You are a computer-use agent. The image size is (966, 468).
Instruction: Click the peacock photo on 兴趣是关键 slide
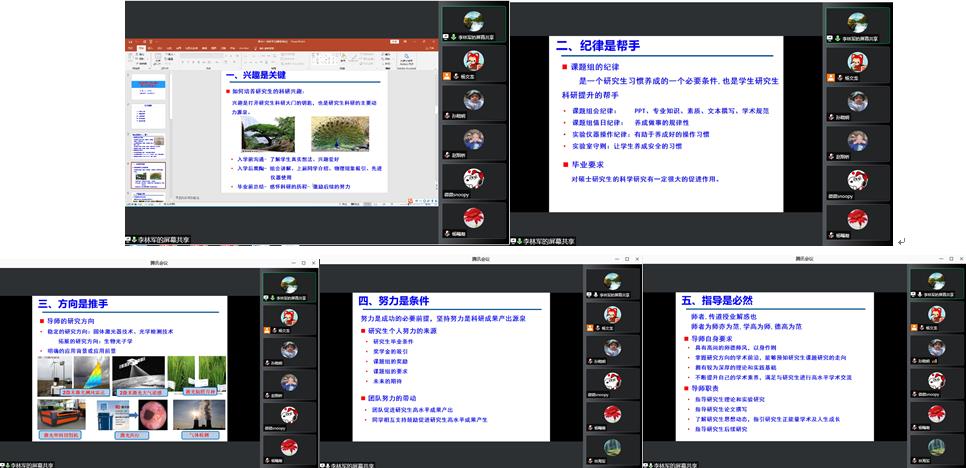point(338,133)
